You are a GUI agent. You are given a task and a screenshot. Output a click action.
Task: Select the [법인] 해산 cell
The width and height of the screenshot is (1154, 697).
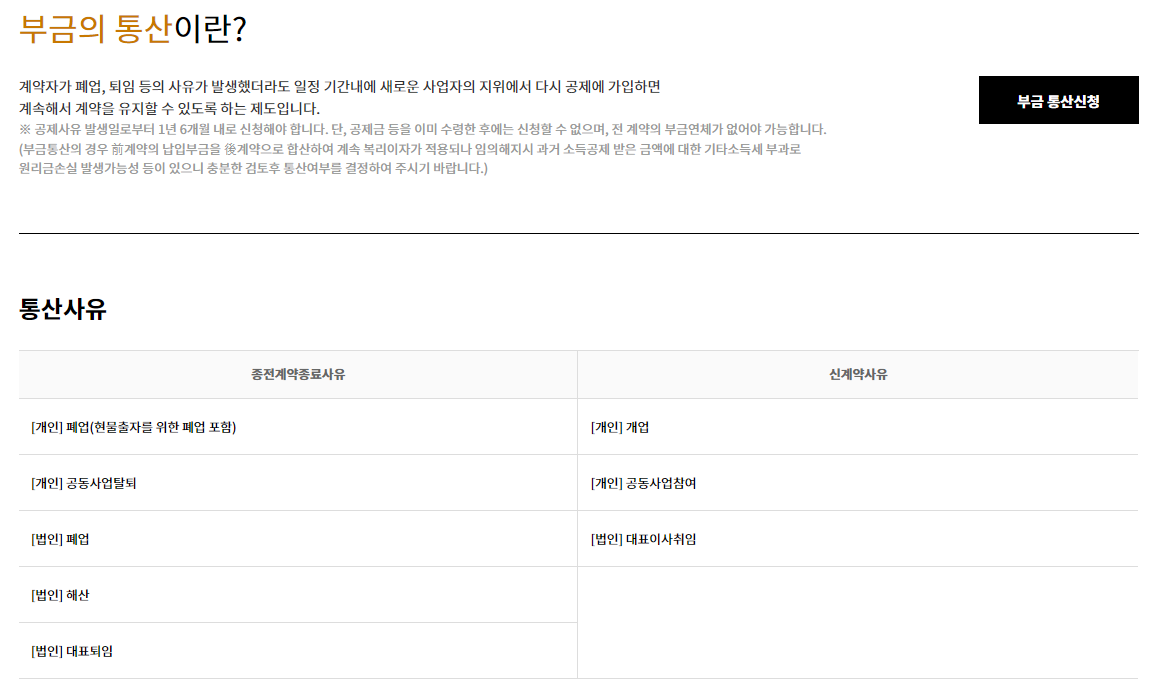298,595
